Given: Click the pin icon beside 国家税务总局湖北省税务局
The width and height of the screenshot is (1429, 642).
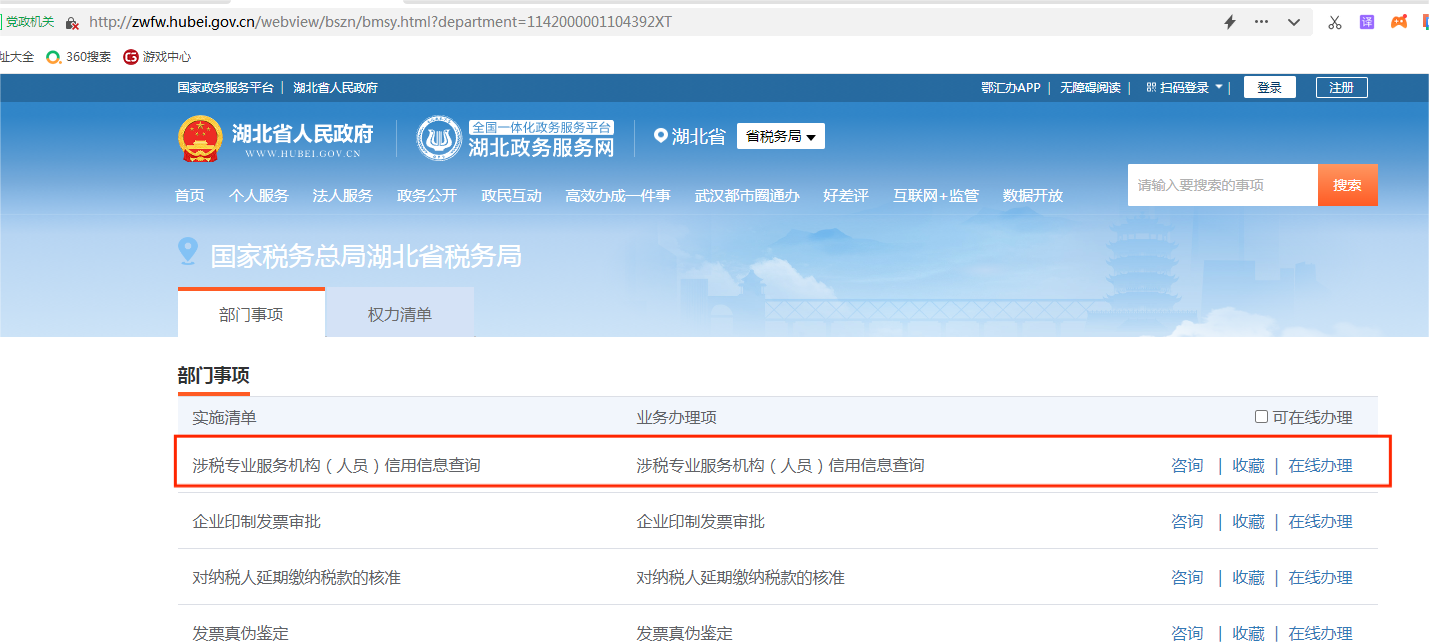Looking at the screenshot, I should point(187,252).
